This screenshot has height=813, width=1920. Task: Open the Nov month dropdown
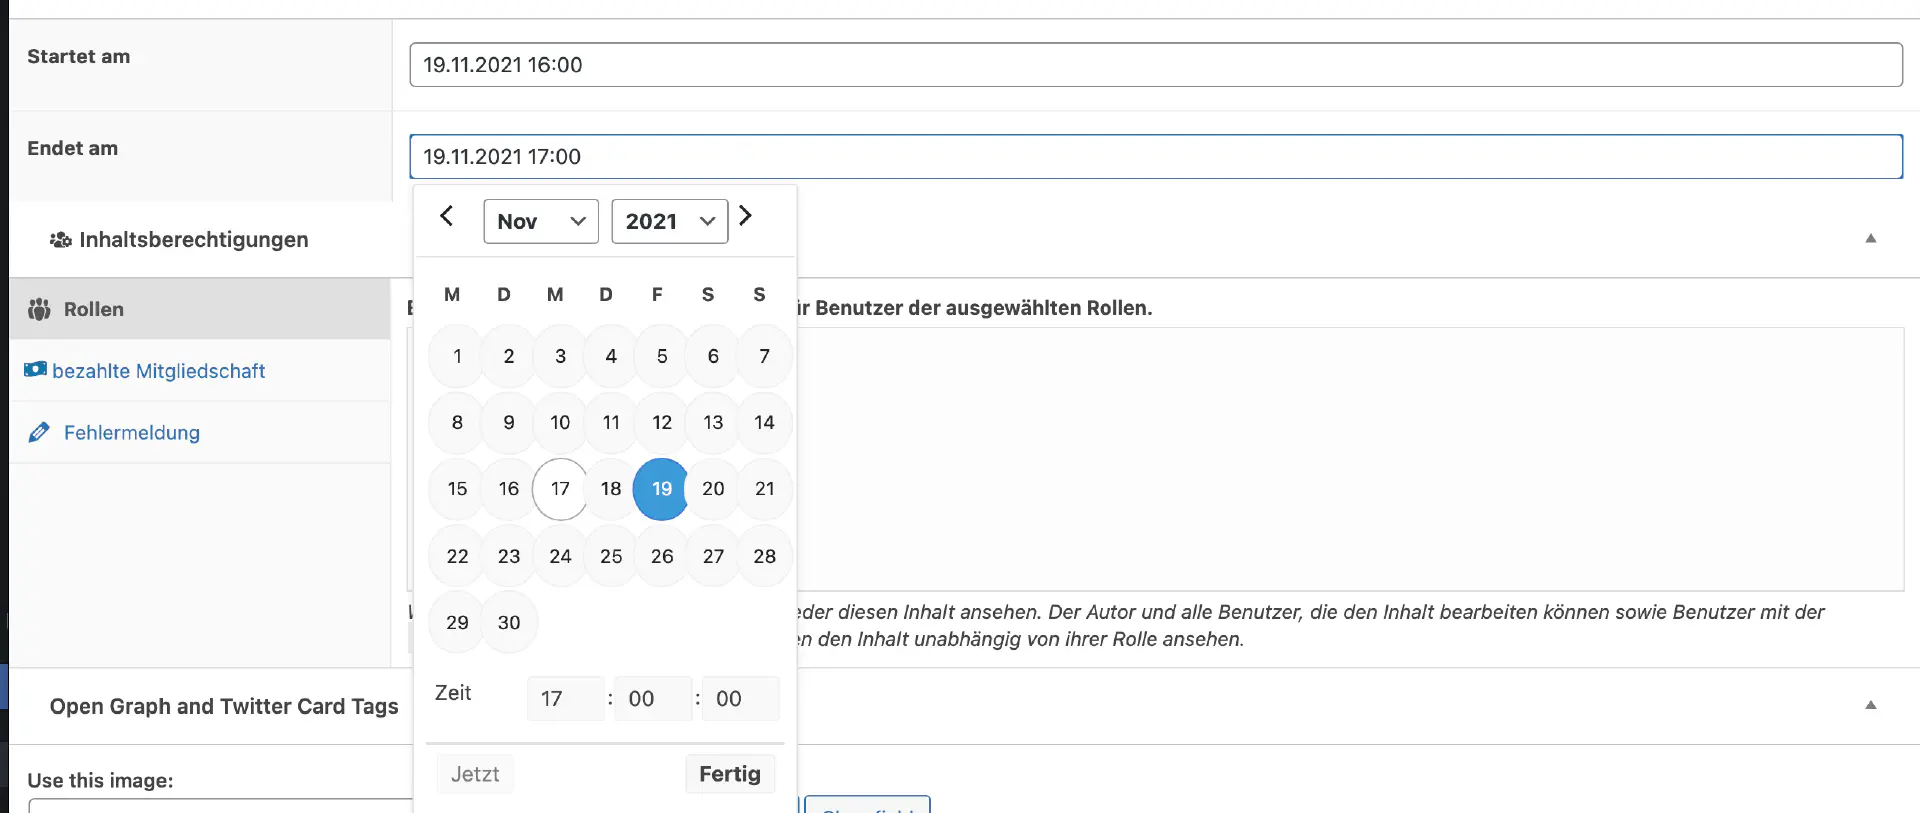[541, 221]
